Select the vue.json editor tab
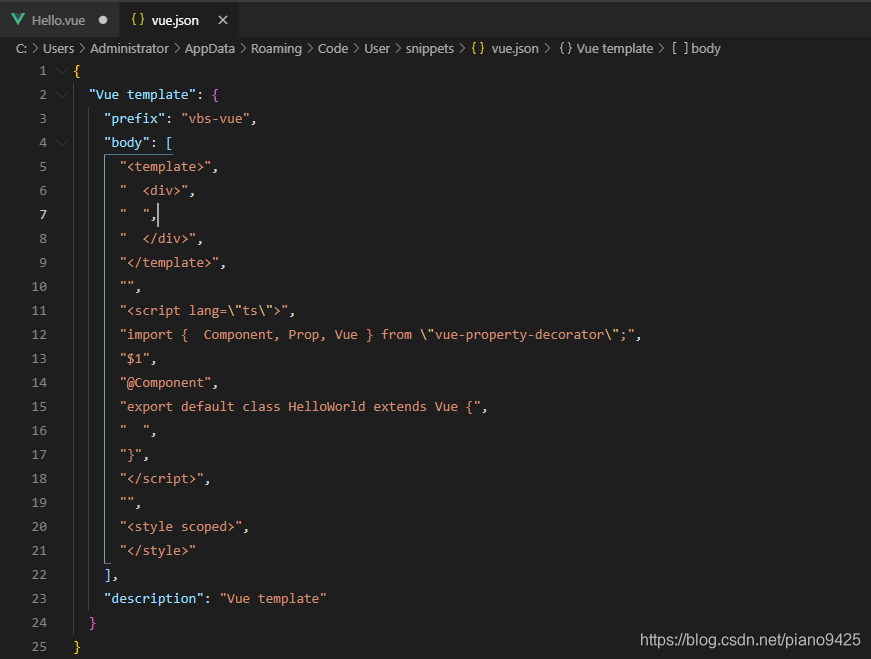 176,19
